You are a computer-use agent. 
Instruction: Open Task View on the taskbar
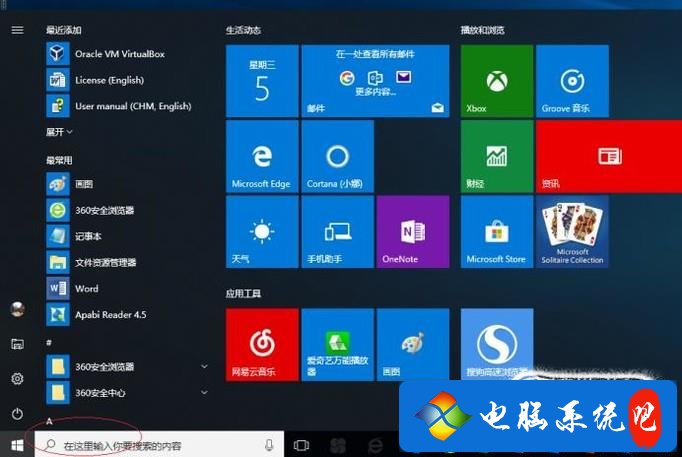301,445
